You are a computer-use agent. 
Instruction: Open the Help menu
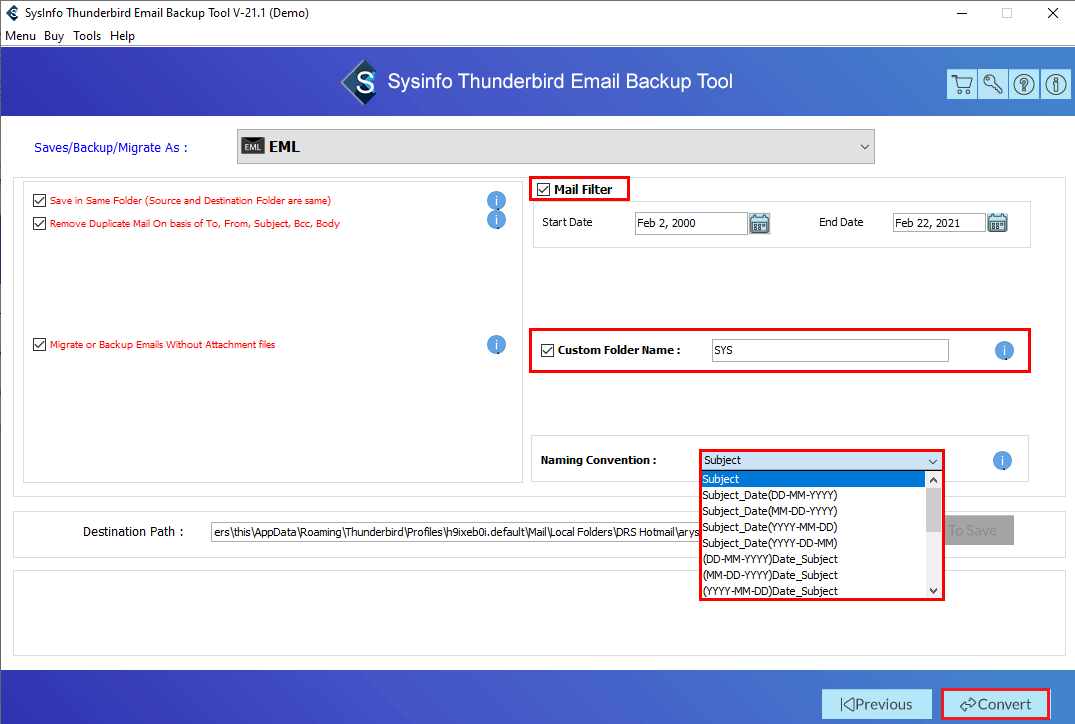pyautogui.click(x=123, y=36)
